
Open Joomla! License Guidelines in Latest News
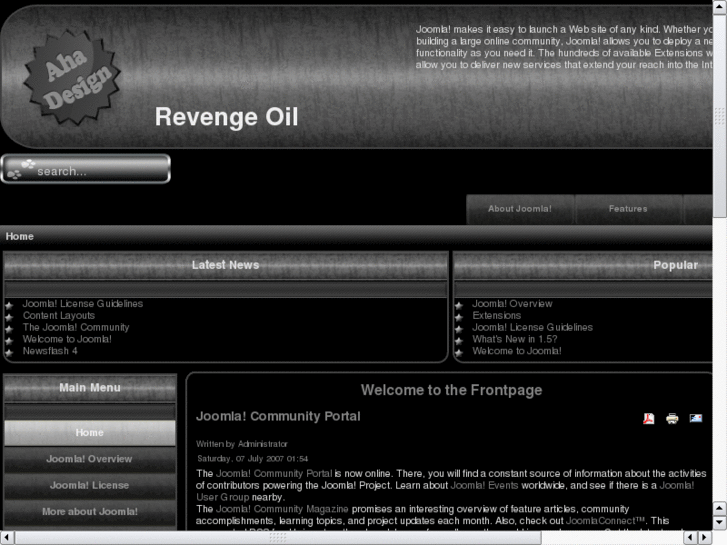83,304
